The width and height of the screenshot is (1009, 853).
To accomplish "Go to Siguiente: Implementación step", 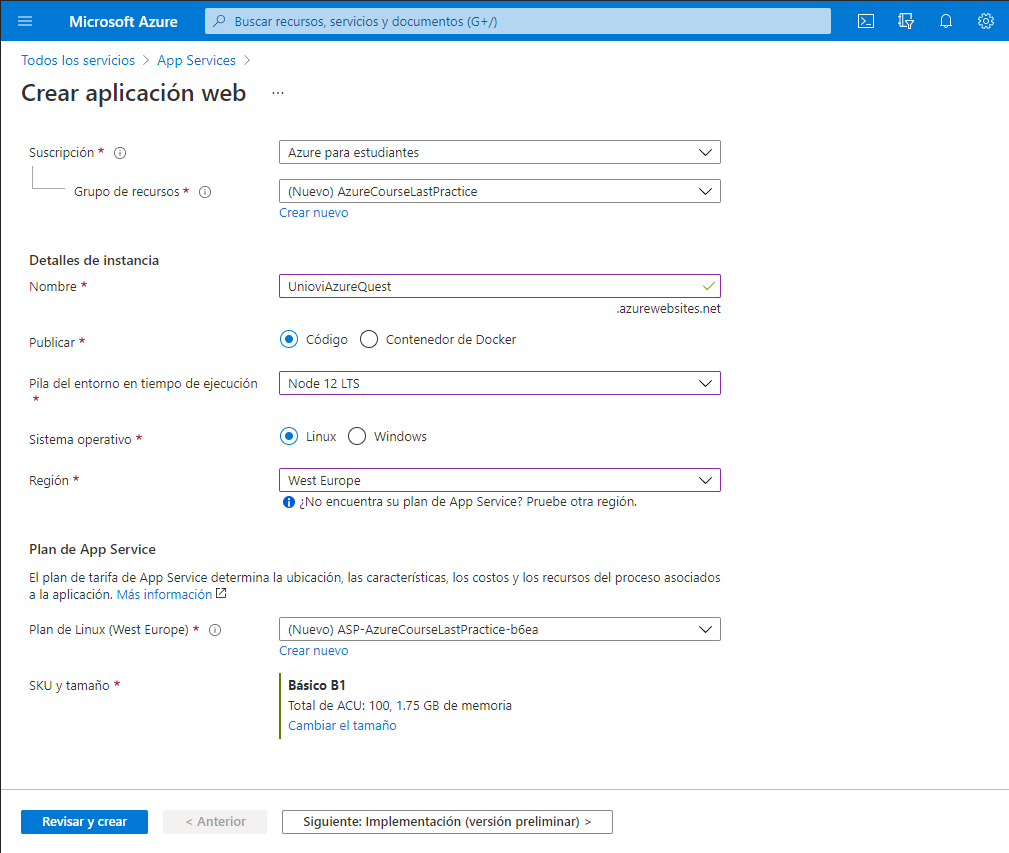I will point(447,822).
